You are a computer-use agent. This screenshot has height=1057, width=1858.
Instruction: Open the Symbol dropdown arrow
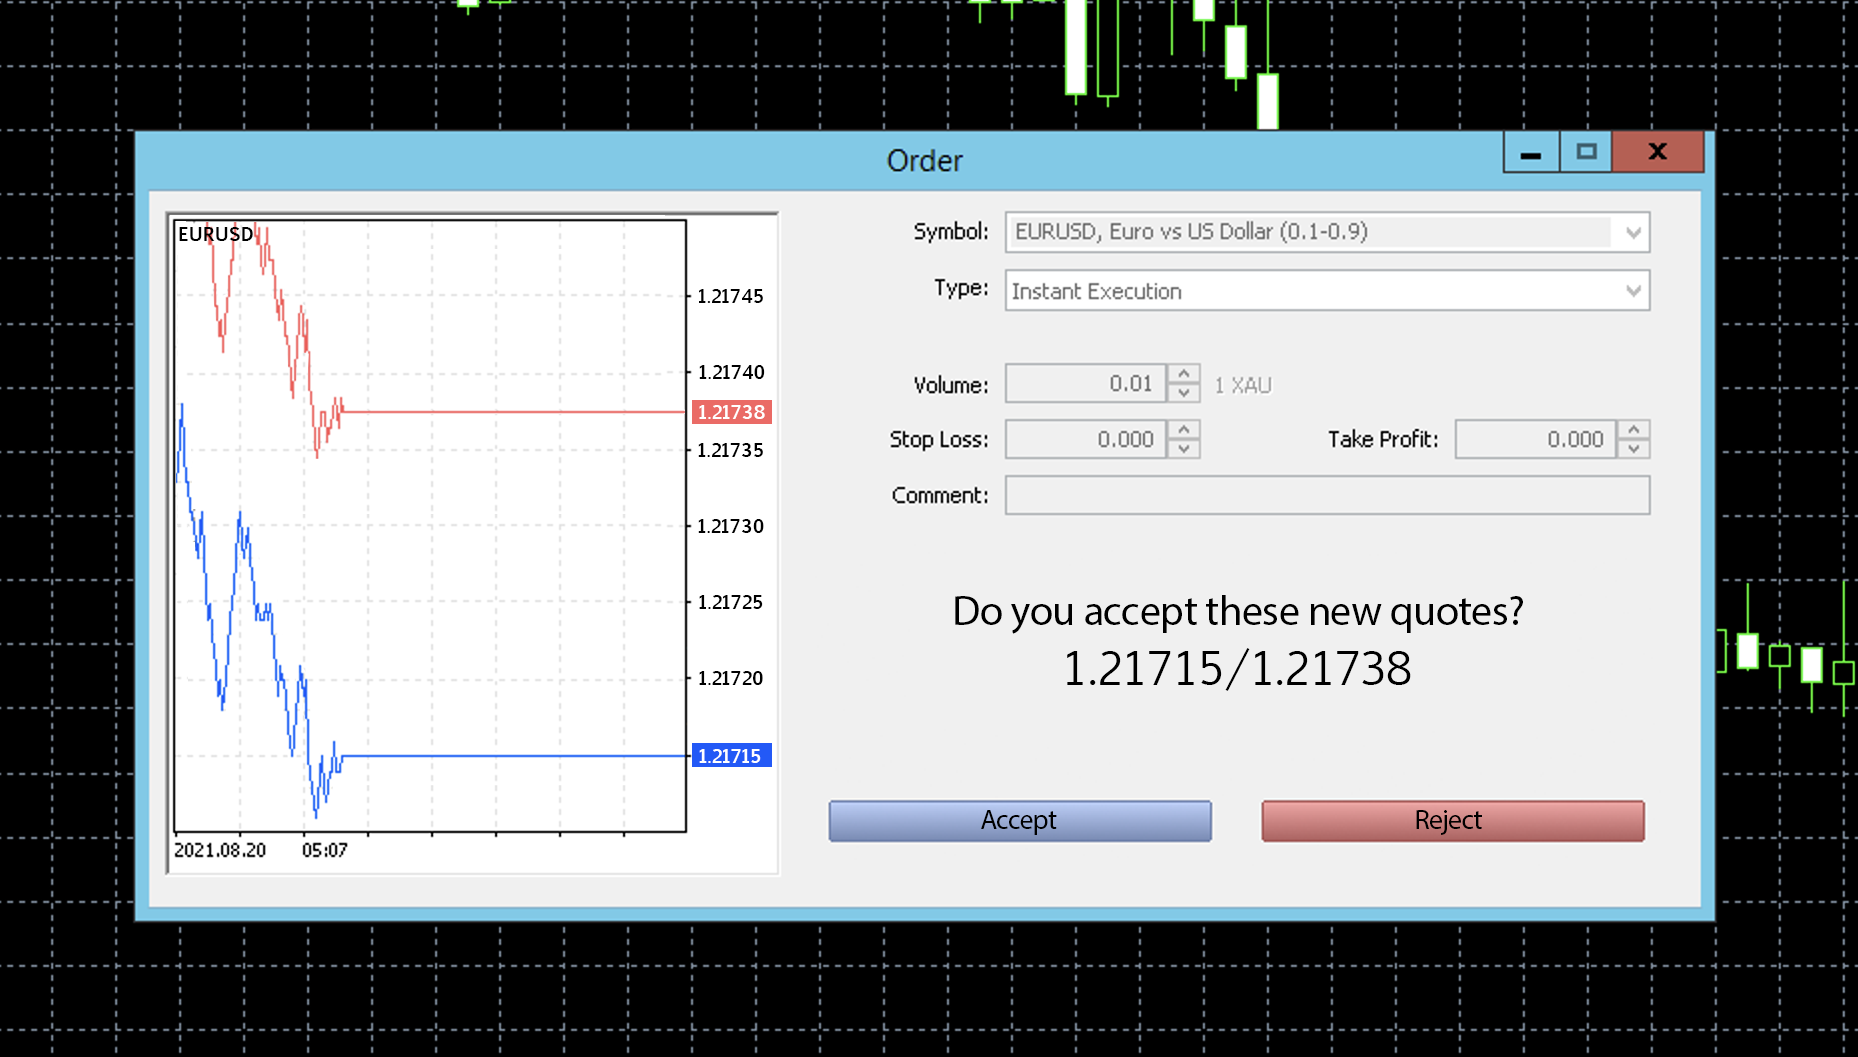[x=1633, y=232]
